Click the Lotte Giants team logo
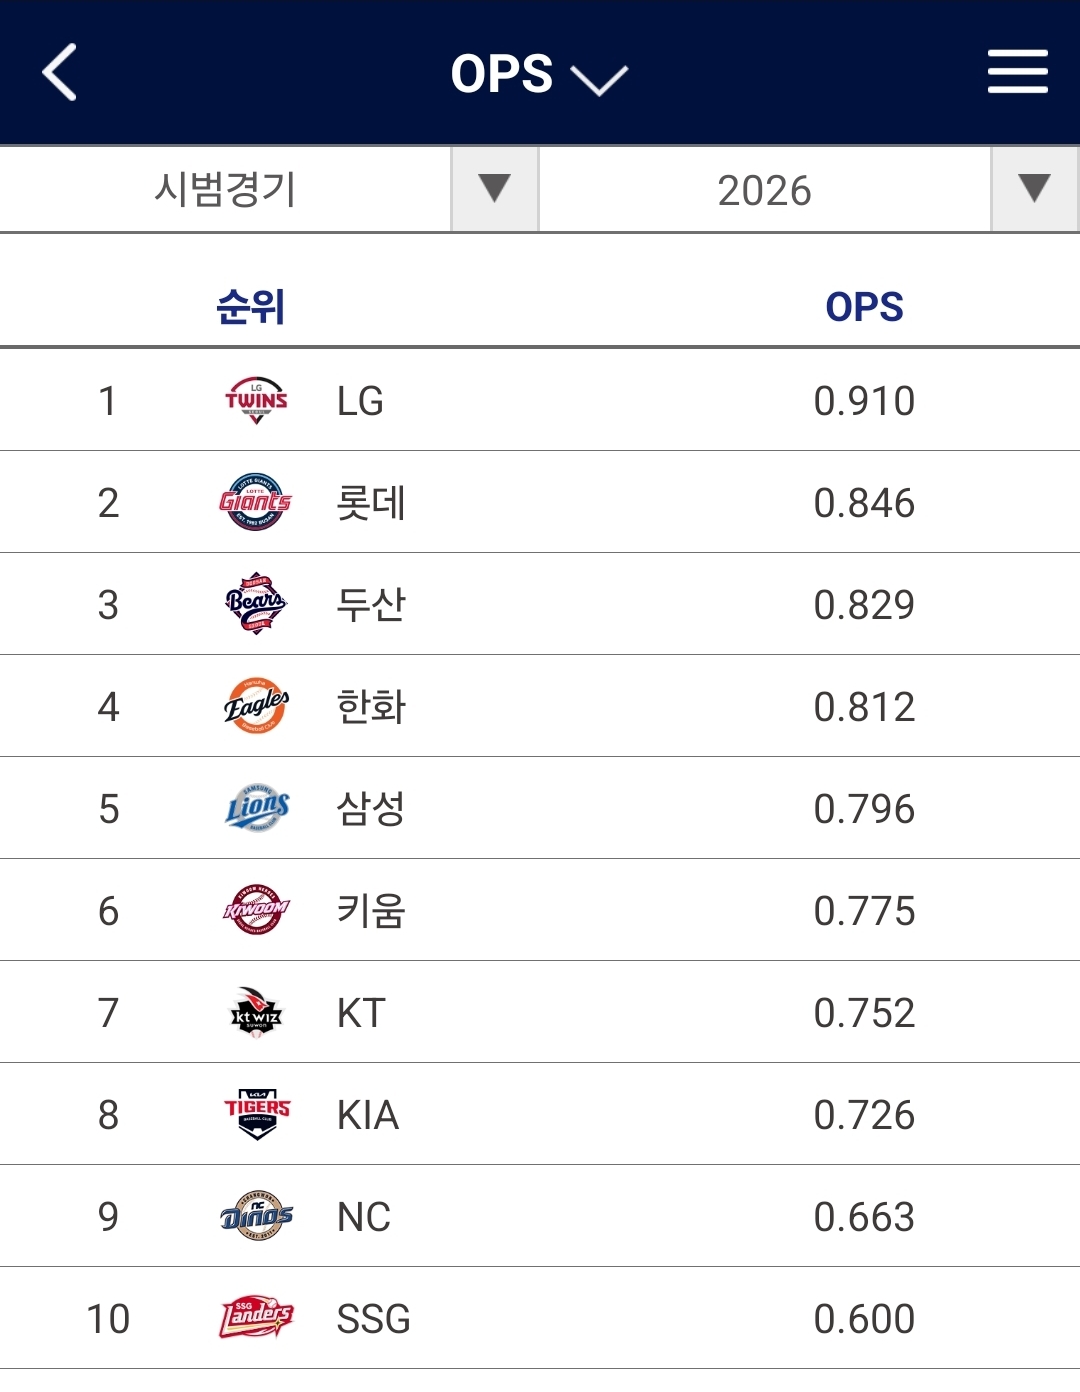1080x1392 pixels. [x=256, y=502]
